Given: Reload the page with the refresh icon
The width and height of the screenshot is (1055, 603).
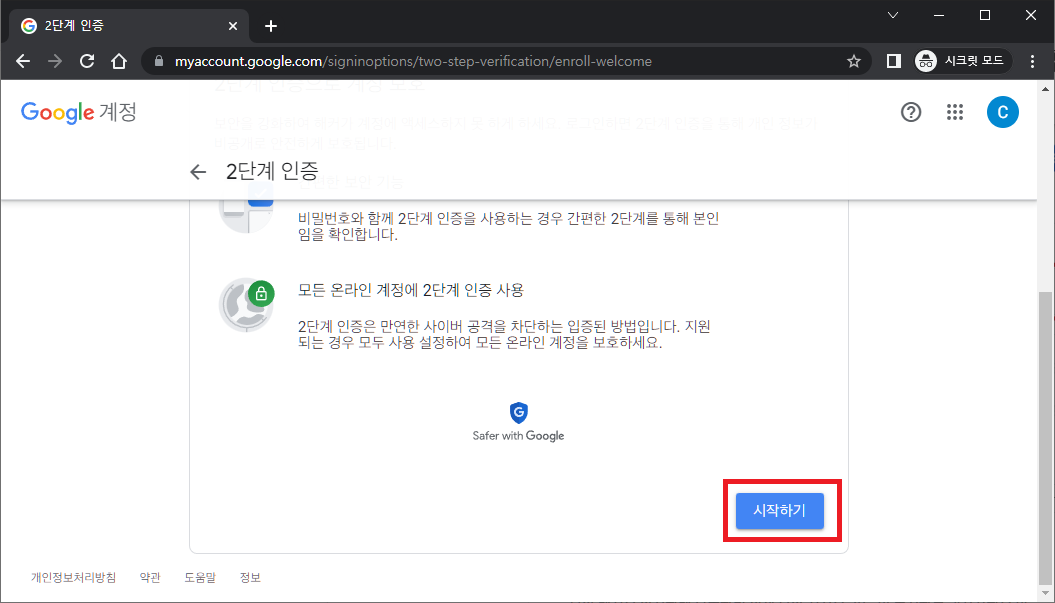Looking at the screenshot, I should tap(87, 61).
